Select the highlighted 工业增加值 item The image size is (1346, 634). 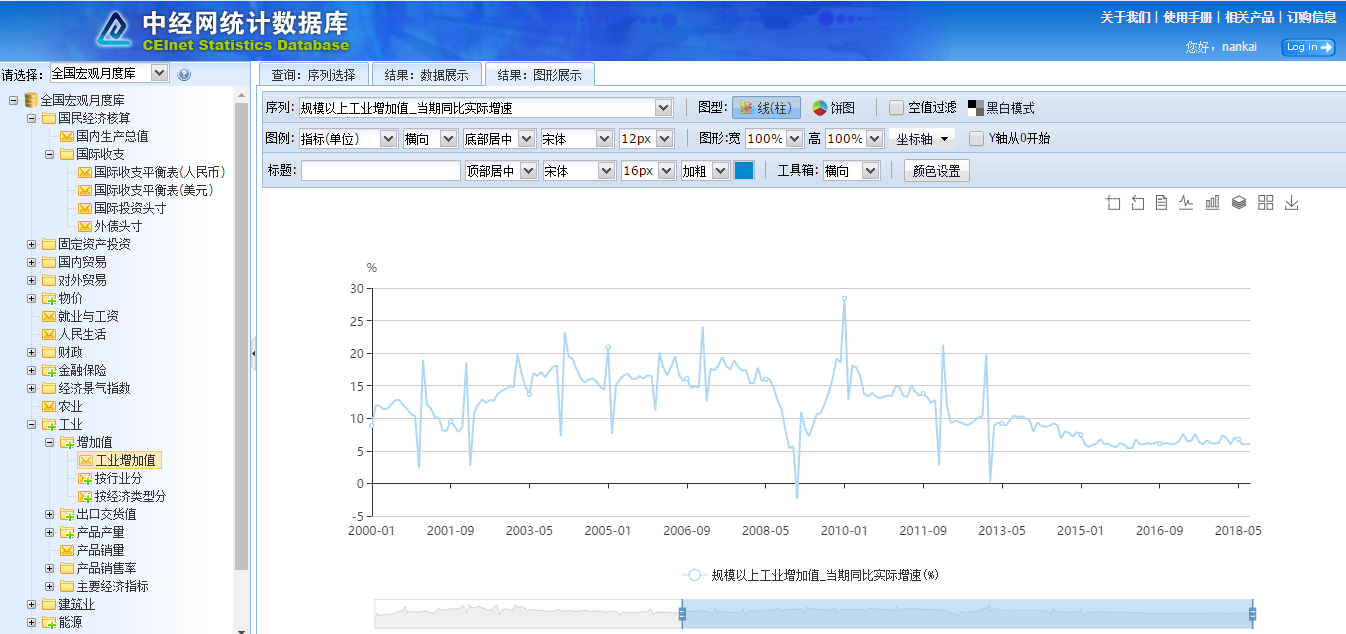point(118,460)
